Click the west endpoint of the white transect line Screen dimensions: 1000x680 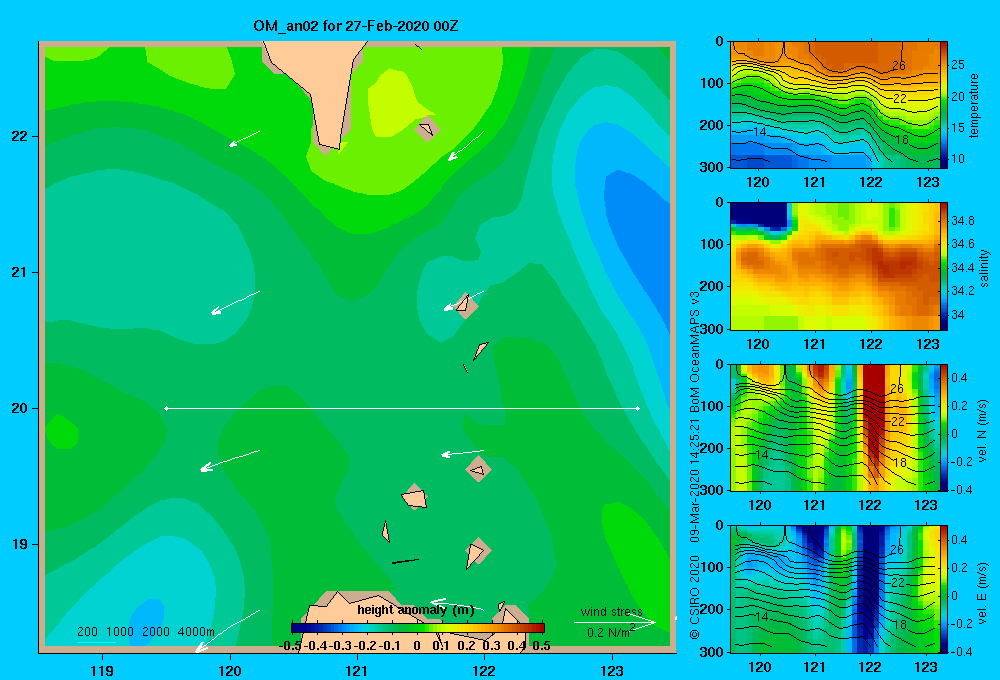pyautogui.click(x=166, y=408)
